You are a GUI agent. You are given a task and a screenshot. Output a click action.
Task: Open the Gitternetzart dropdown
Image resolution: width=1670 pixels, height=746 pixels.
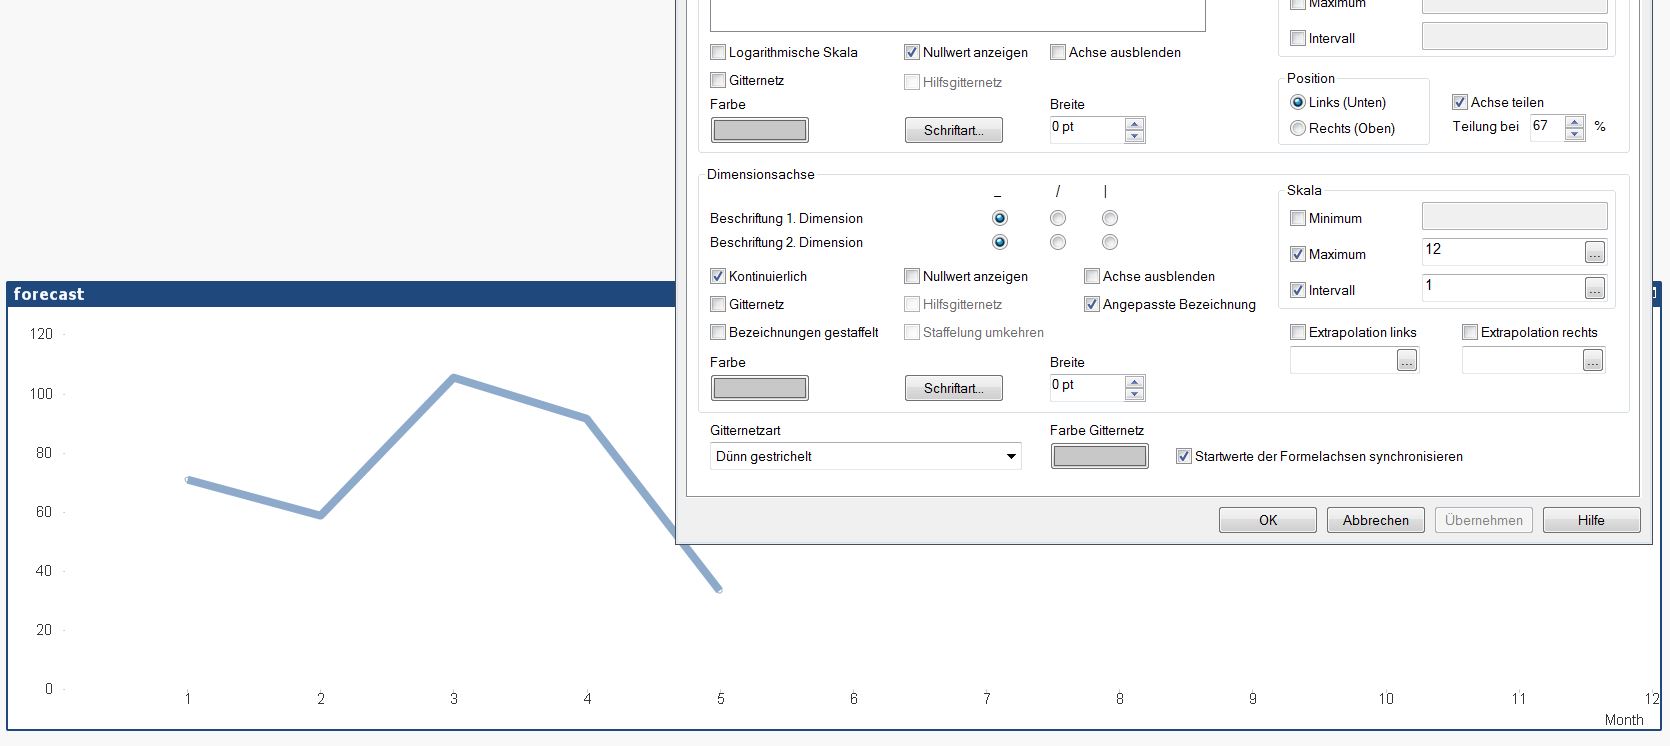tap(866, 456)
